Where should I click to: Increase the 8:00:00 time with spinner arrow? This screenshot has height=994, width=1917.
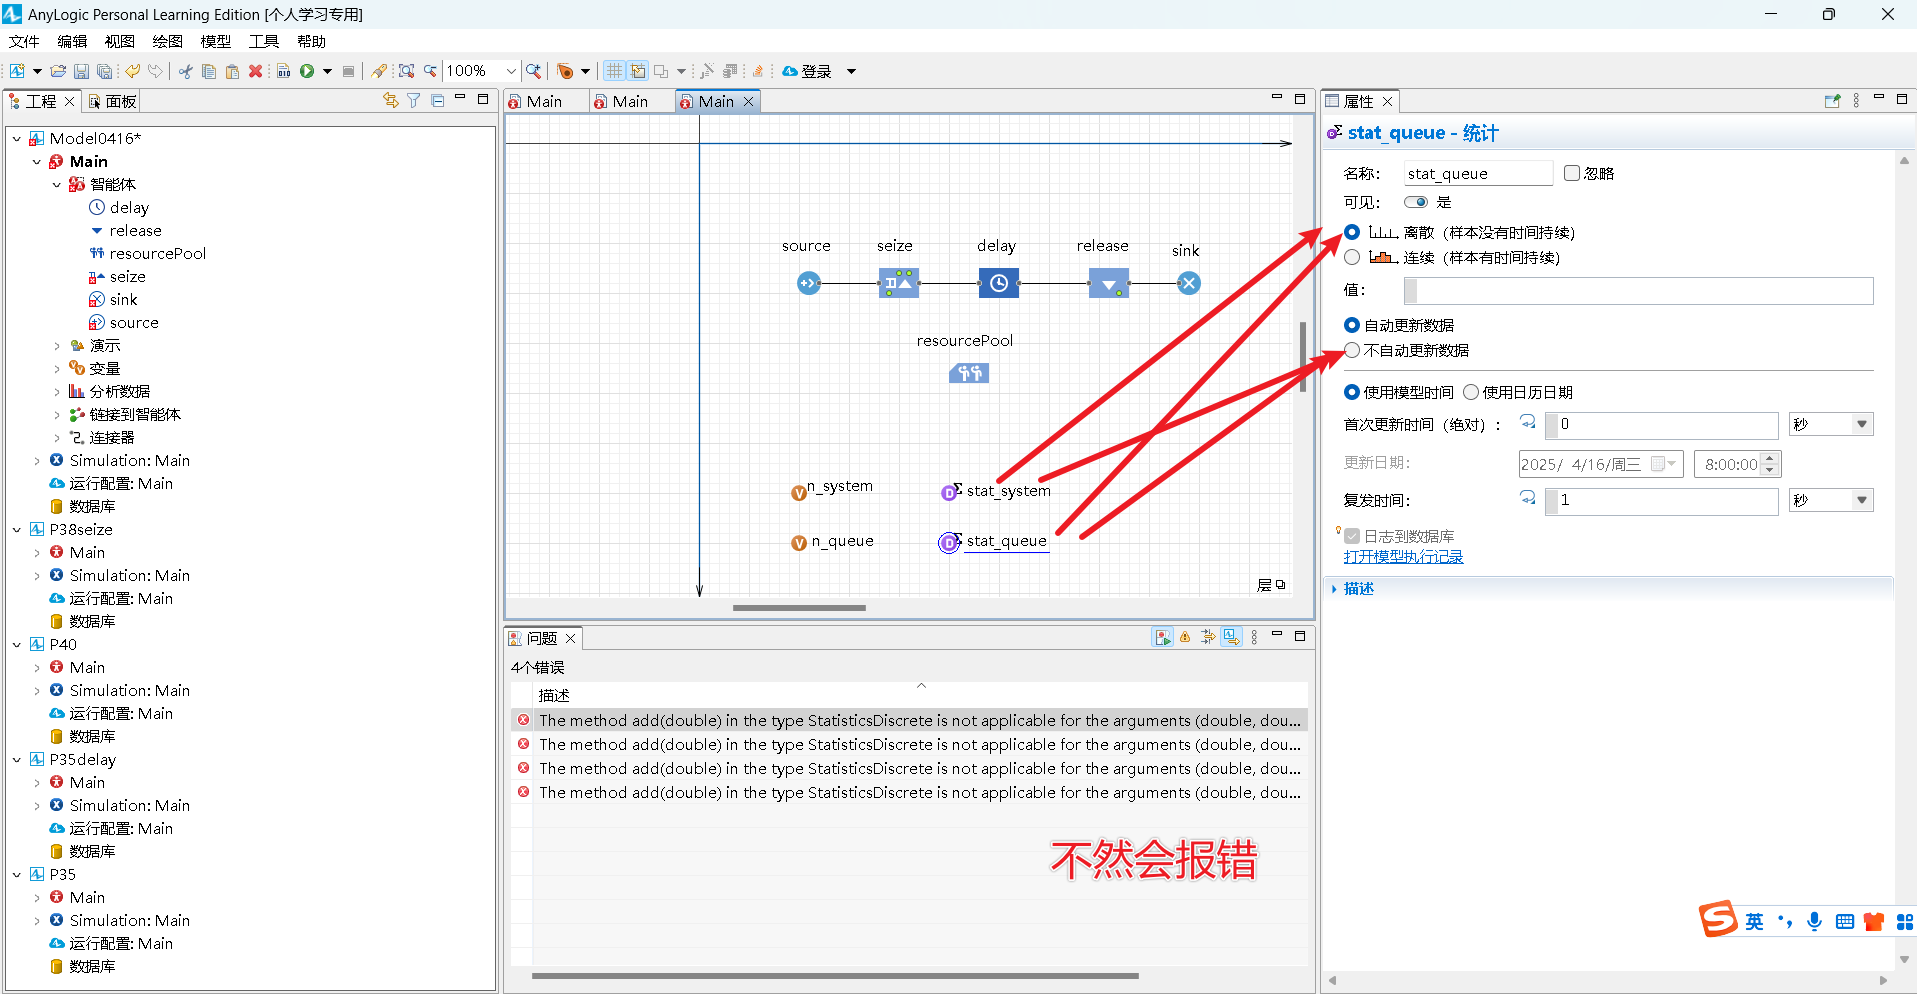1768,458
